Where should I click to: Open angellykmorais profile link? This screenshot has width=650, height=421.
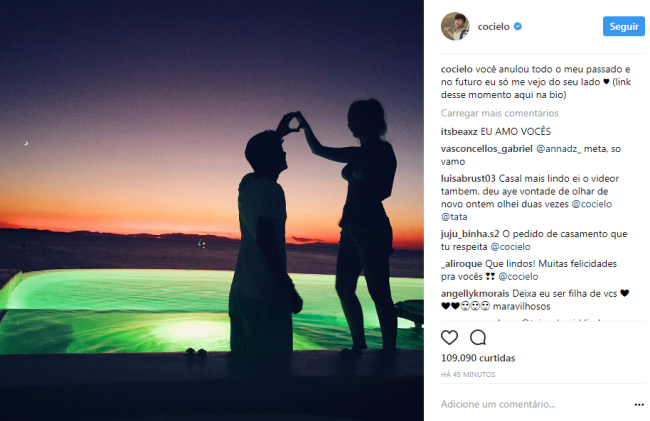[475, 294]
